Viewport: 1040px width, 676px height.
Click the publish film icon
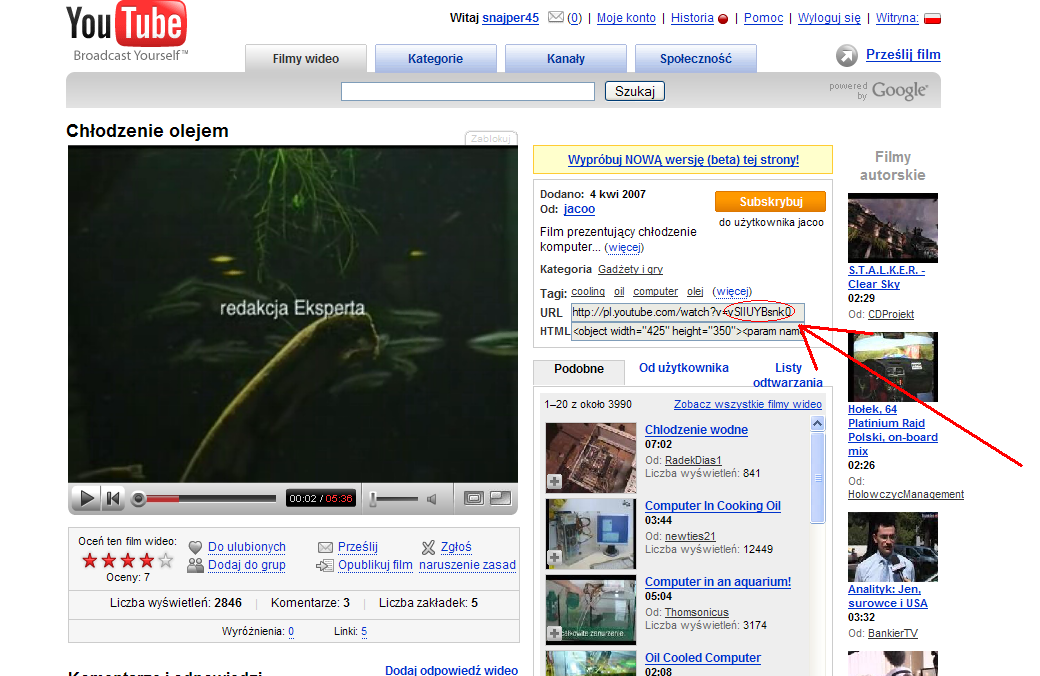pyautogui.click(x=324, y=565)
